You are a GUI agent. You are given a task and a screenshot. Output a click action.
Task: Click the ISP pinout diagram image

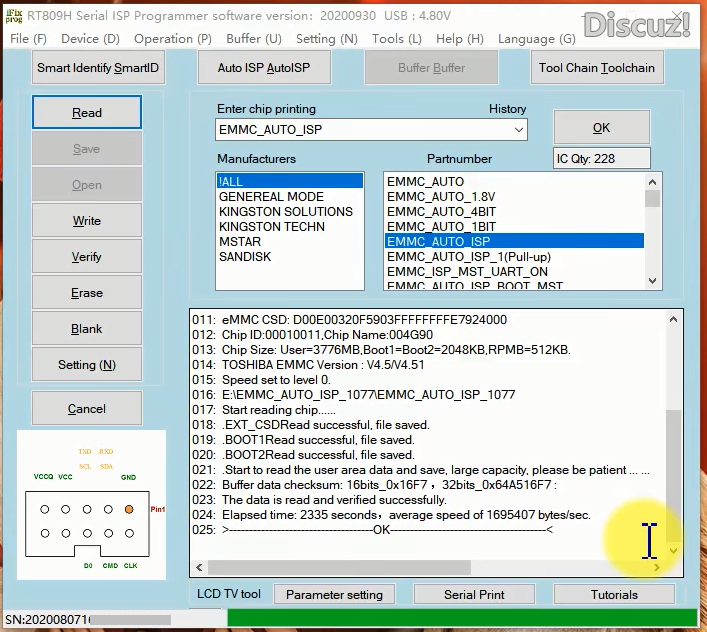(x=91, y=505)
